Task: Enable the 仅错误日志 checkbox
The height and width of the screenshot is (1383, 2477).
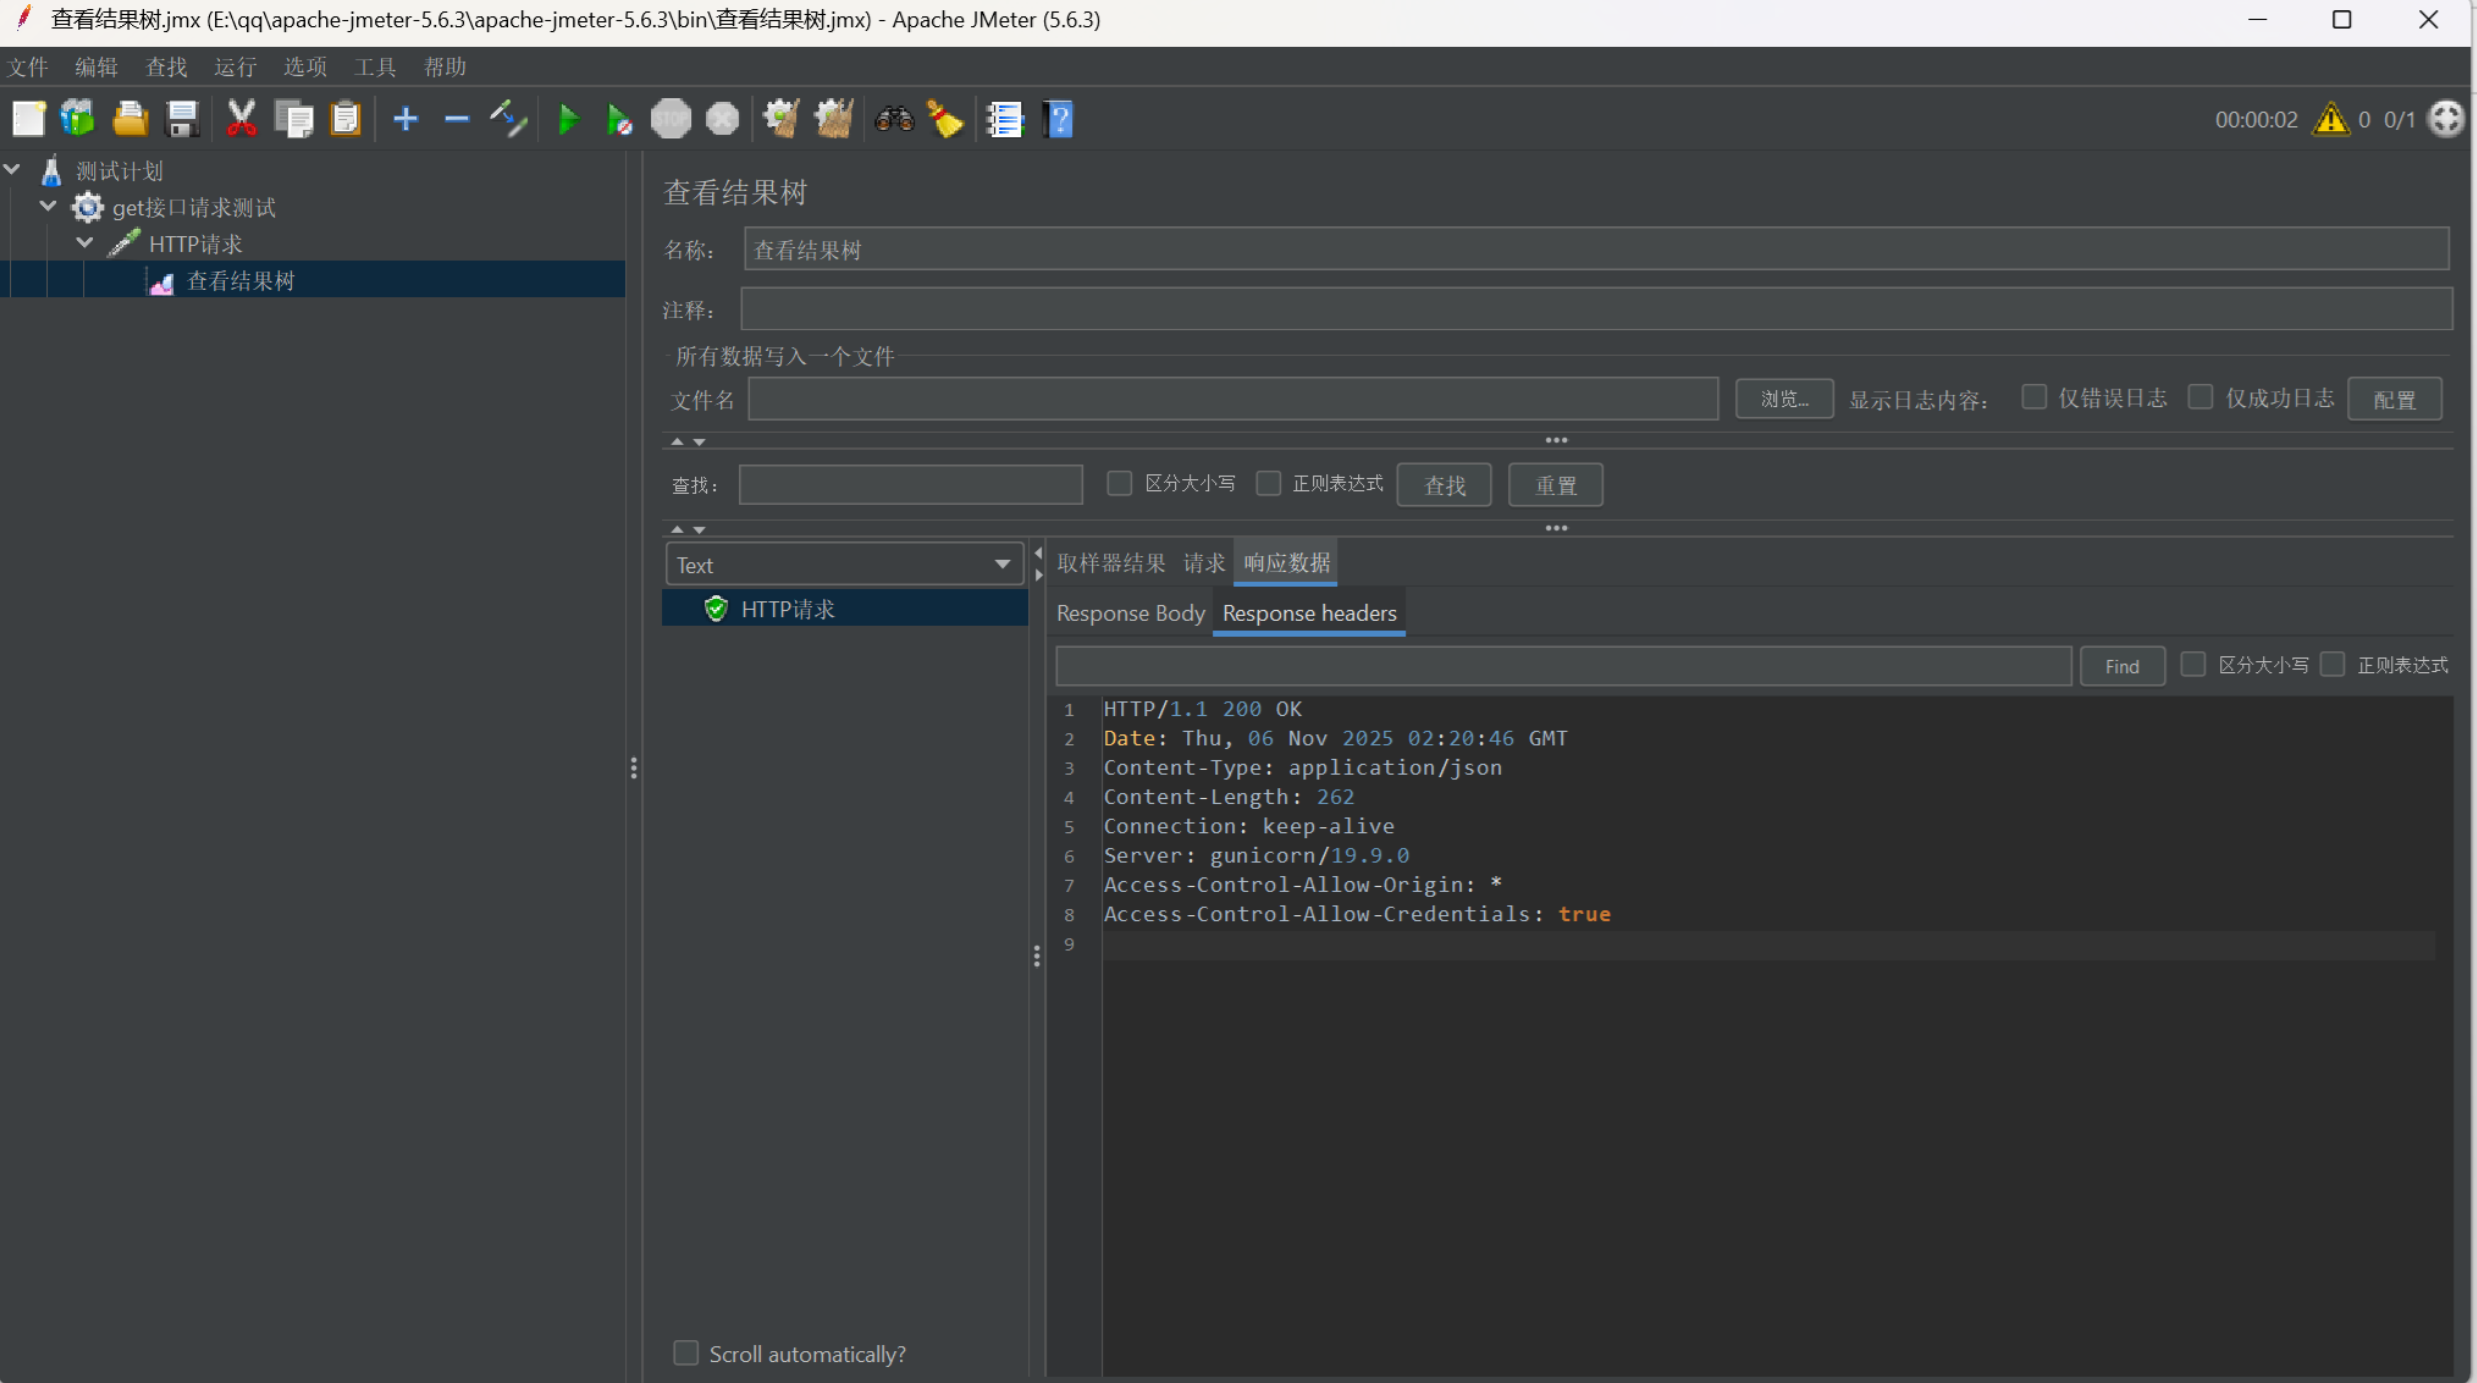Action: [x=2033, y=398]
